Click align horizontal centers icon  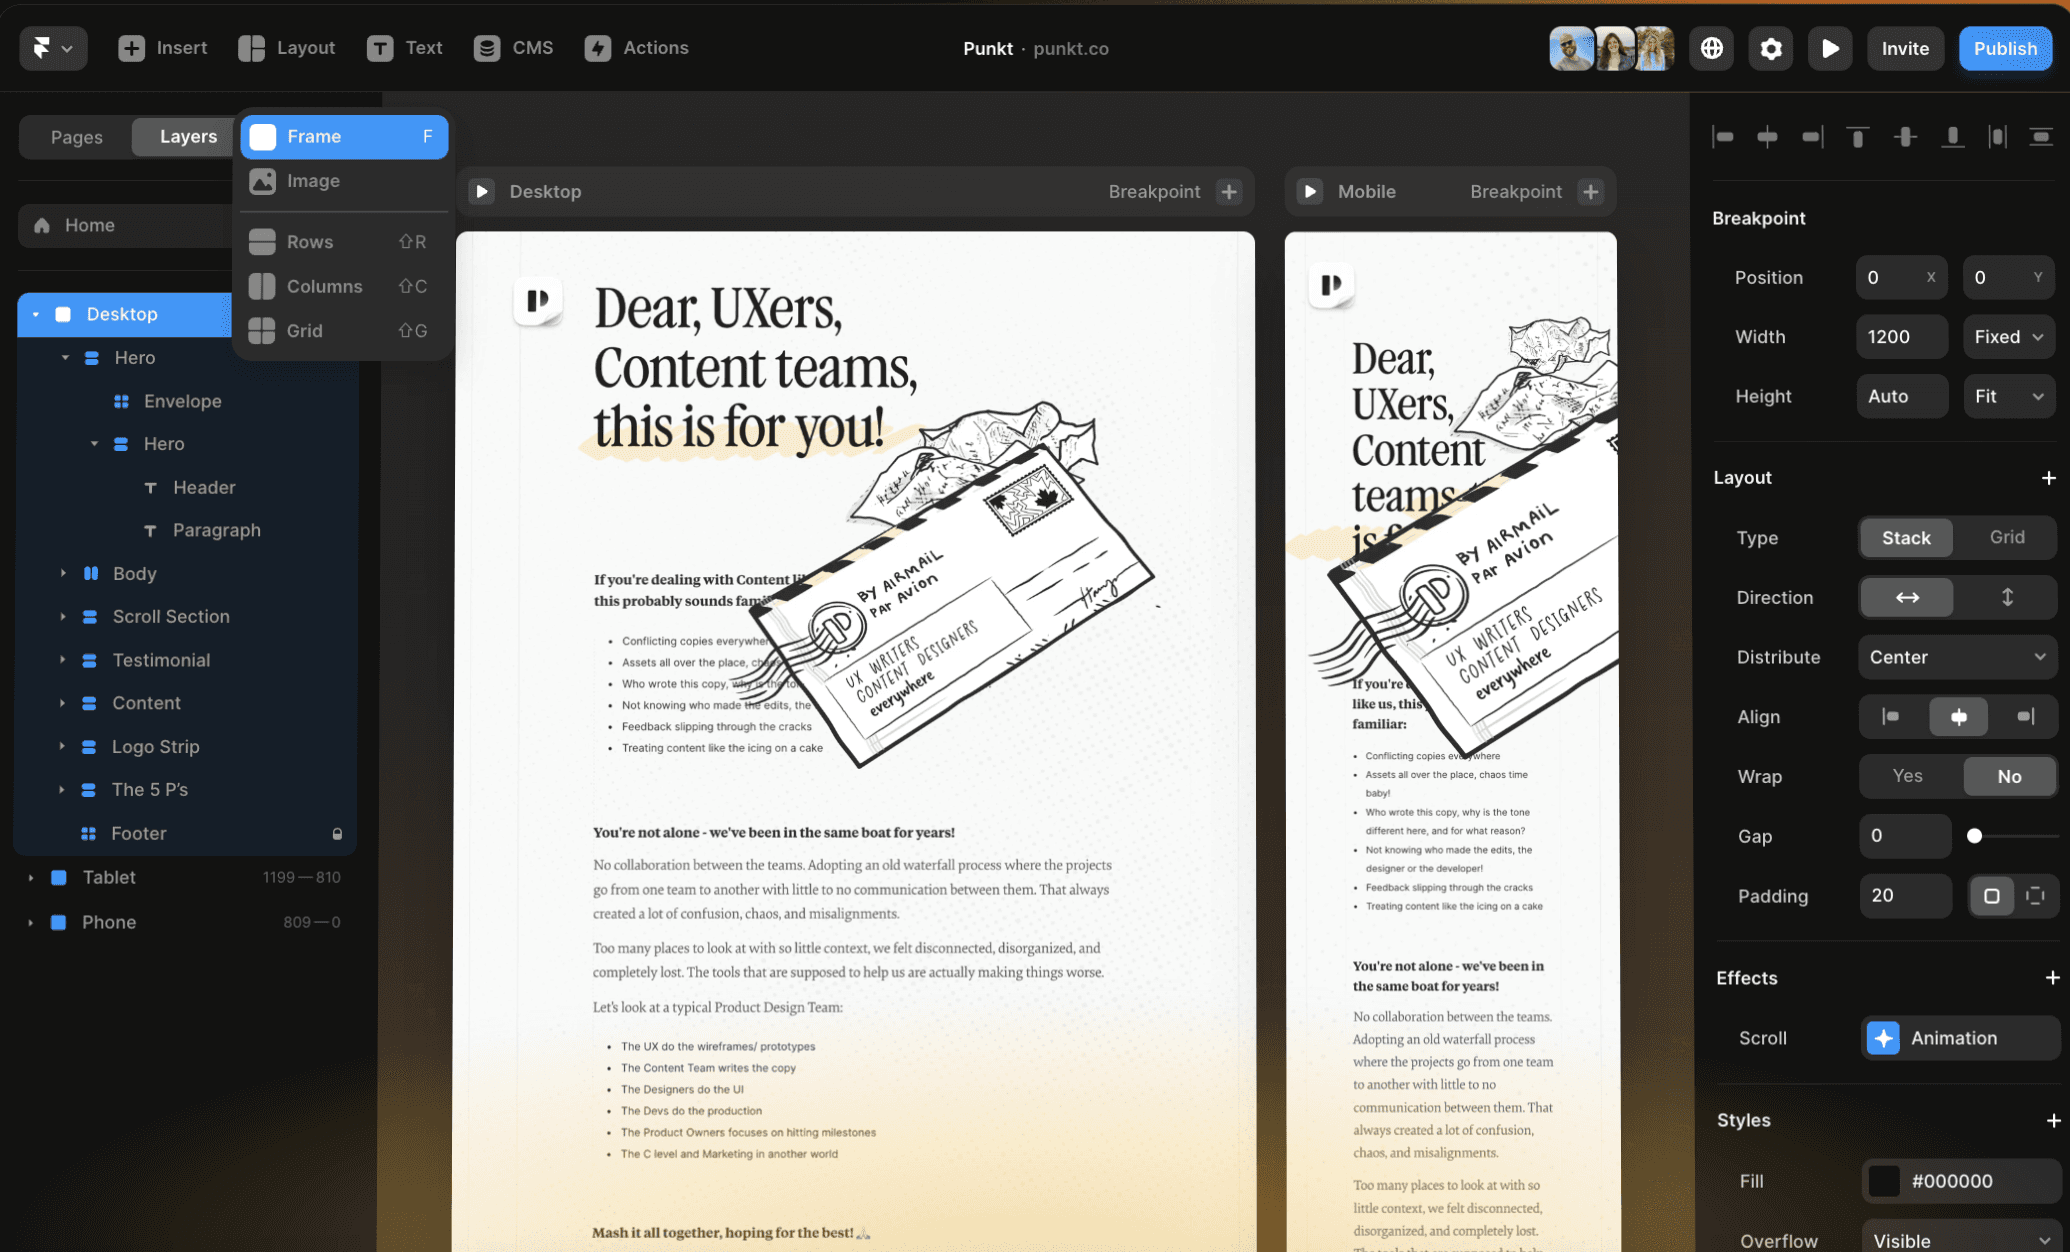pos(1767,137)
